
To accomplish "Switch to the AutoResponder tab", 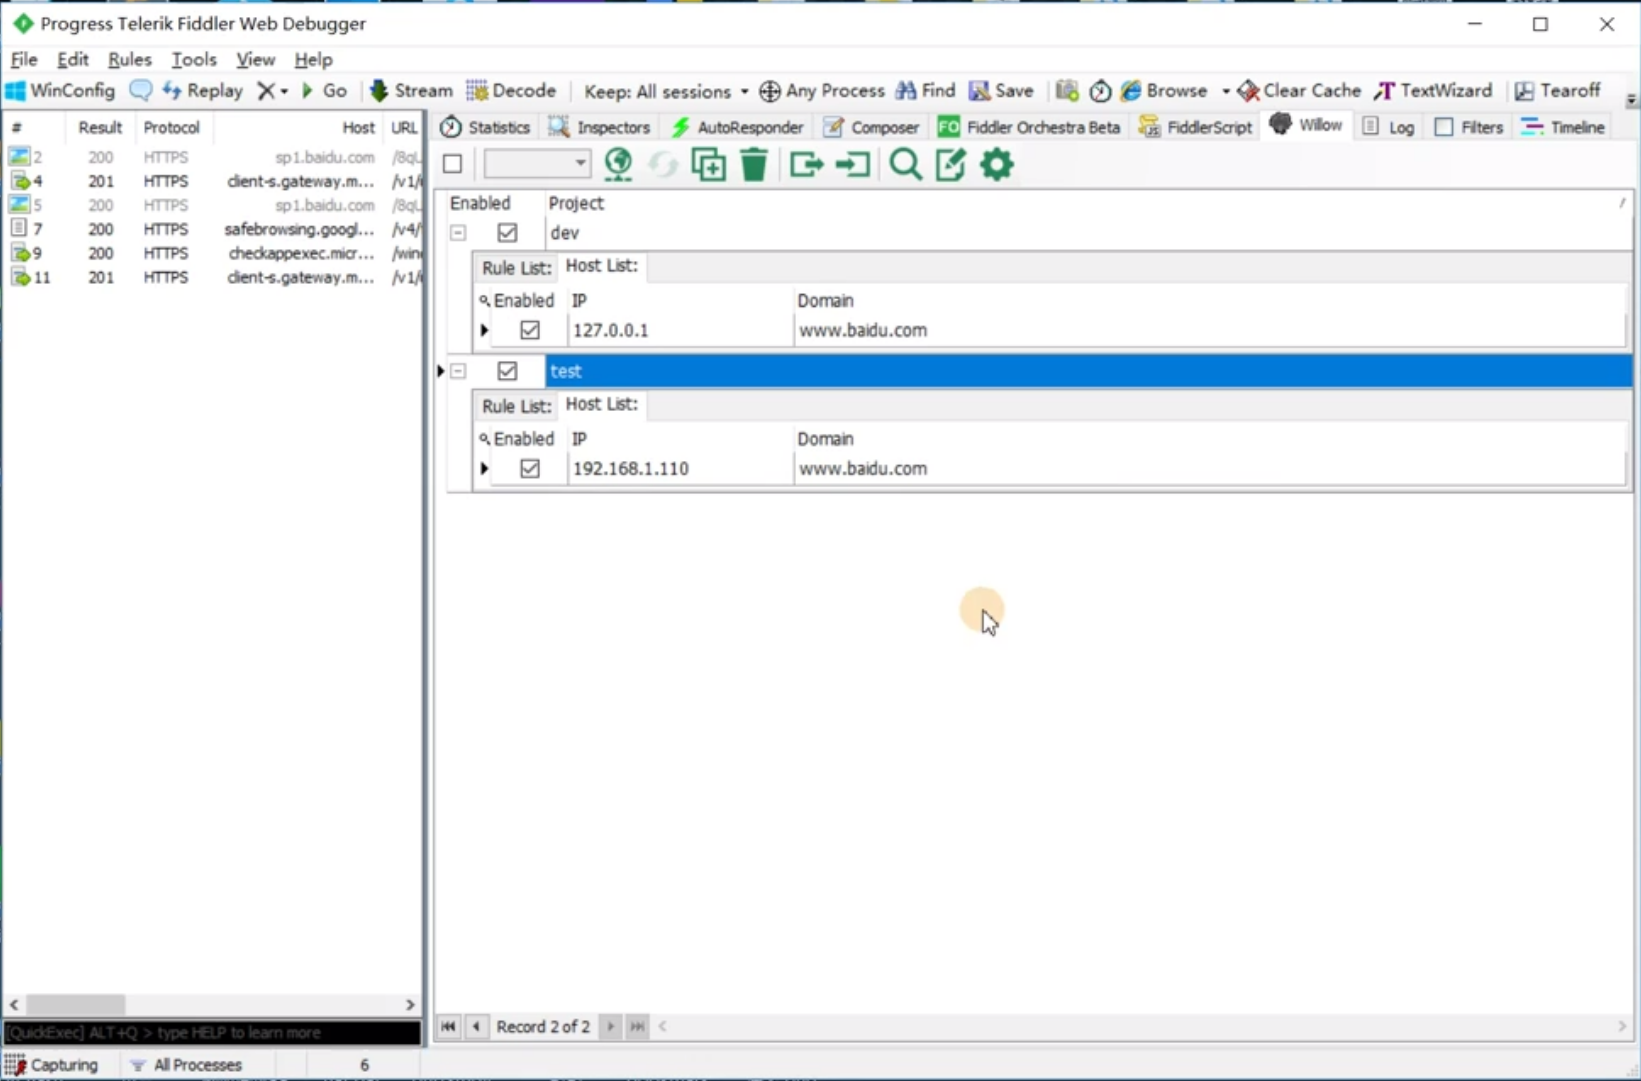I will click(738, 128).
